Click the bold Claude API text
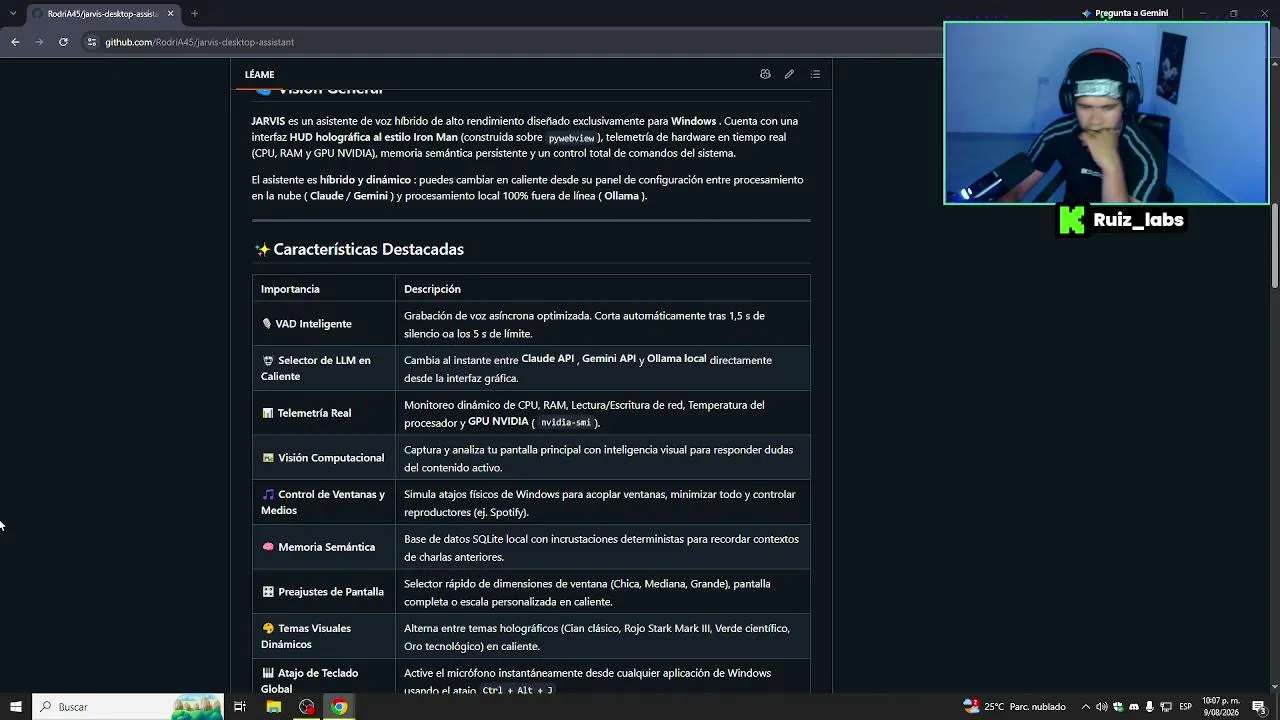The width and height of the screenshot is (1280, 720). (547, 358)
